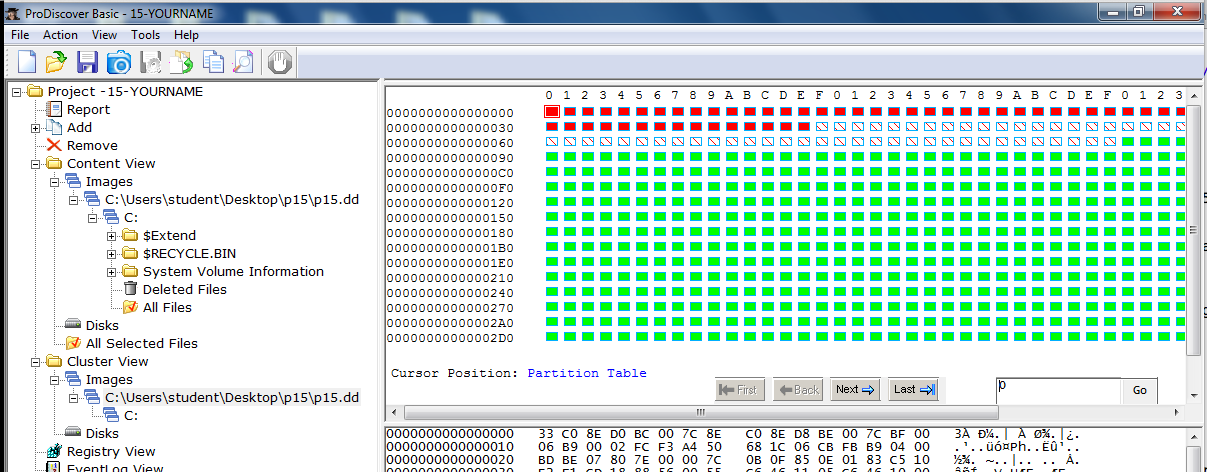Image resolution: width=1207 pixels, height=472 pixels.
Task: Click the Next navigation button
Action: (x=855, y=390)
